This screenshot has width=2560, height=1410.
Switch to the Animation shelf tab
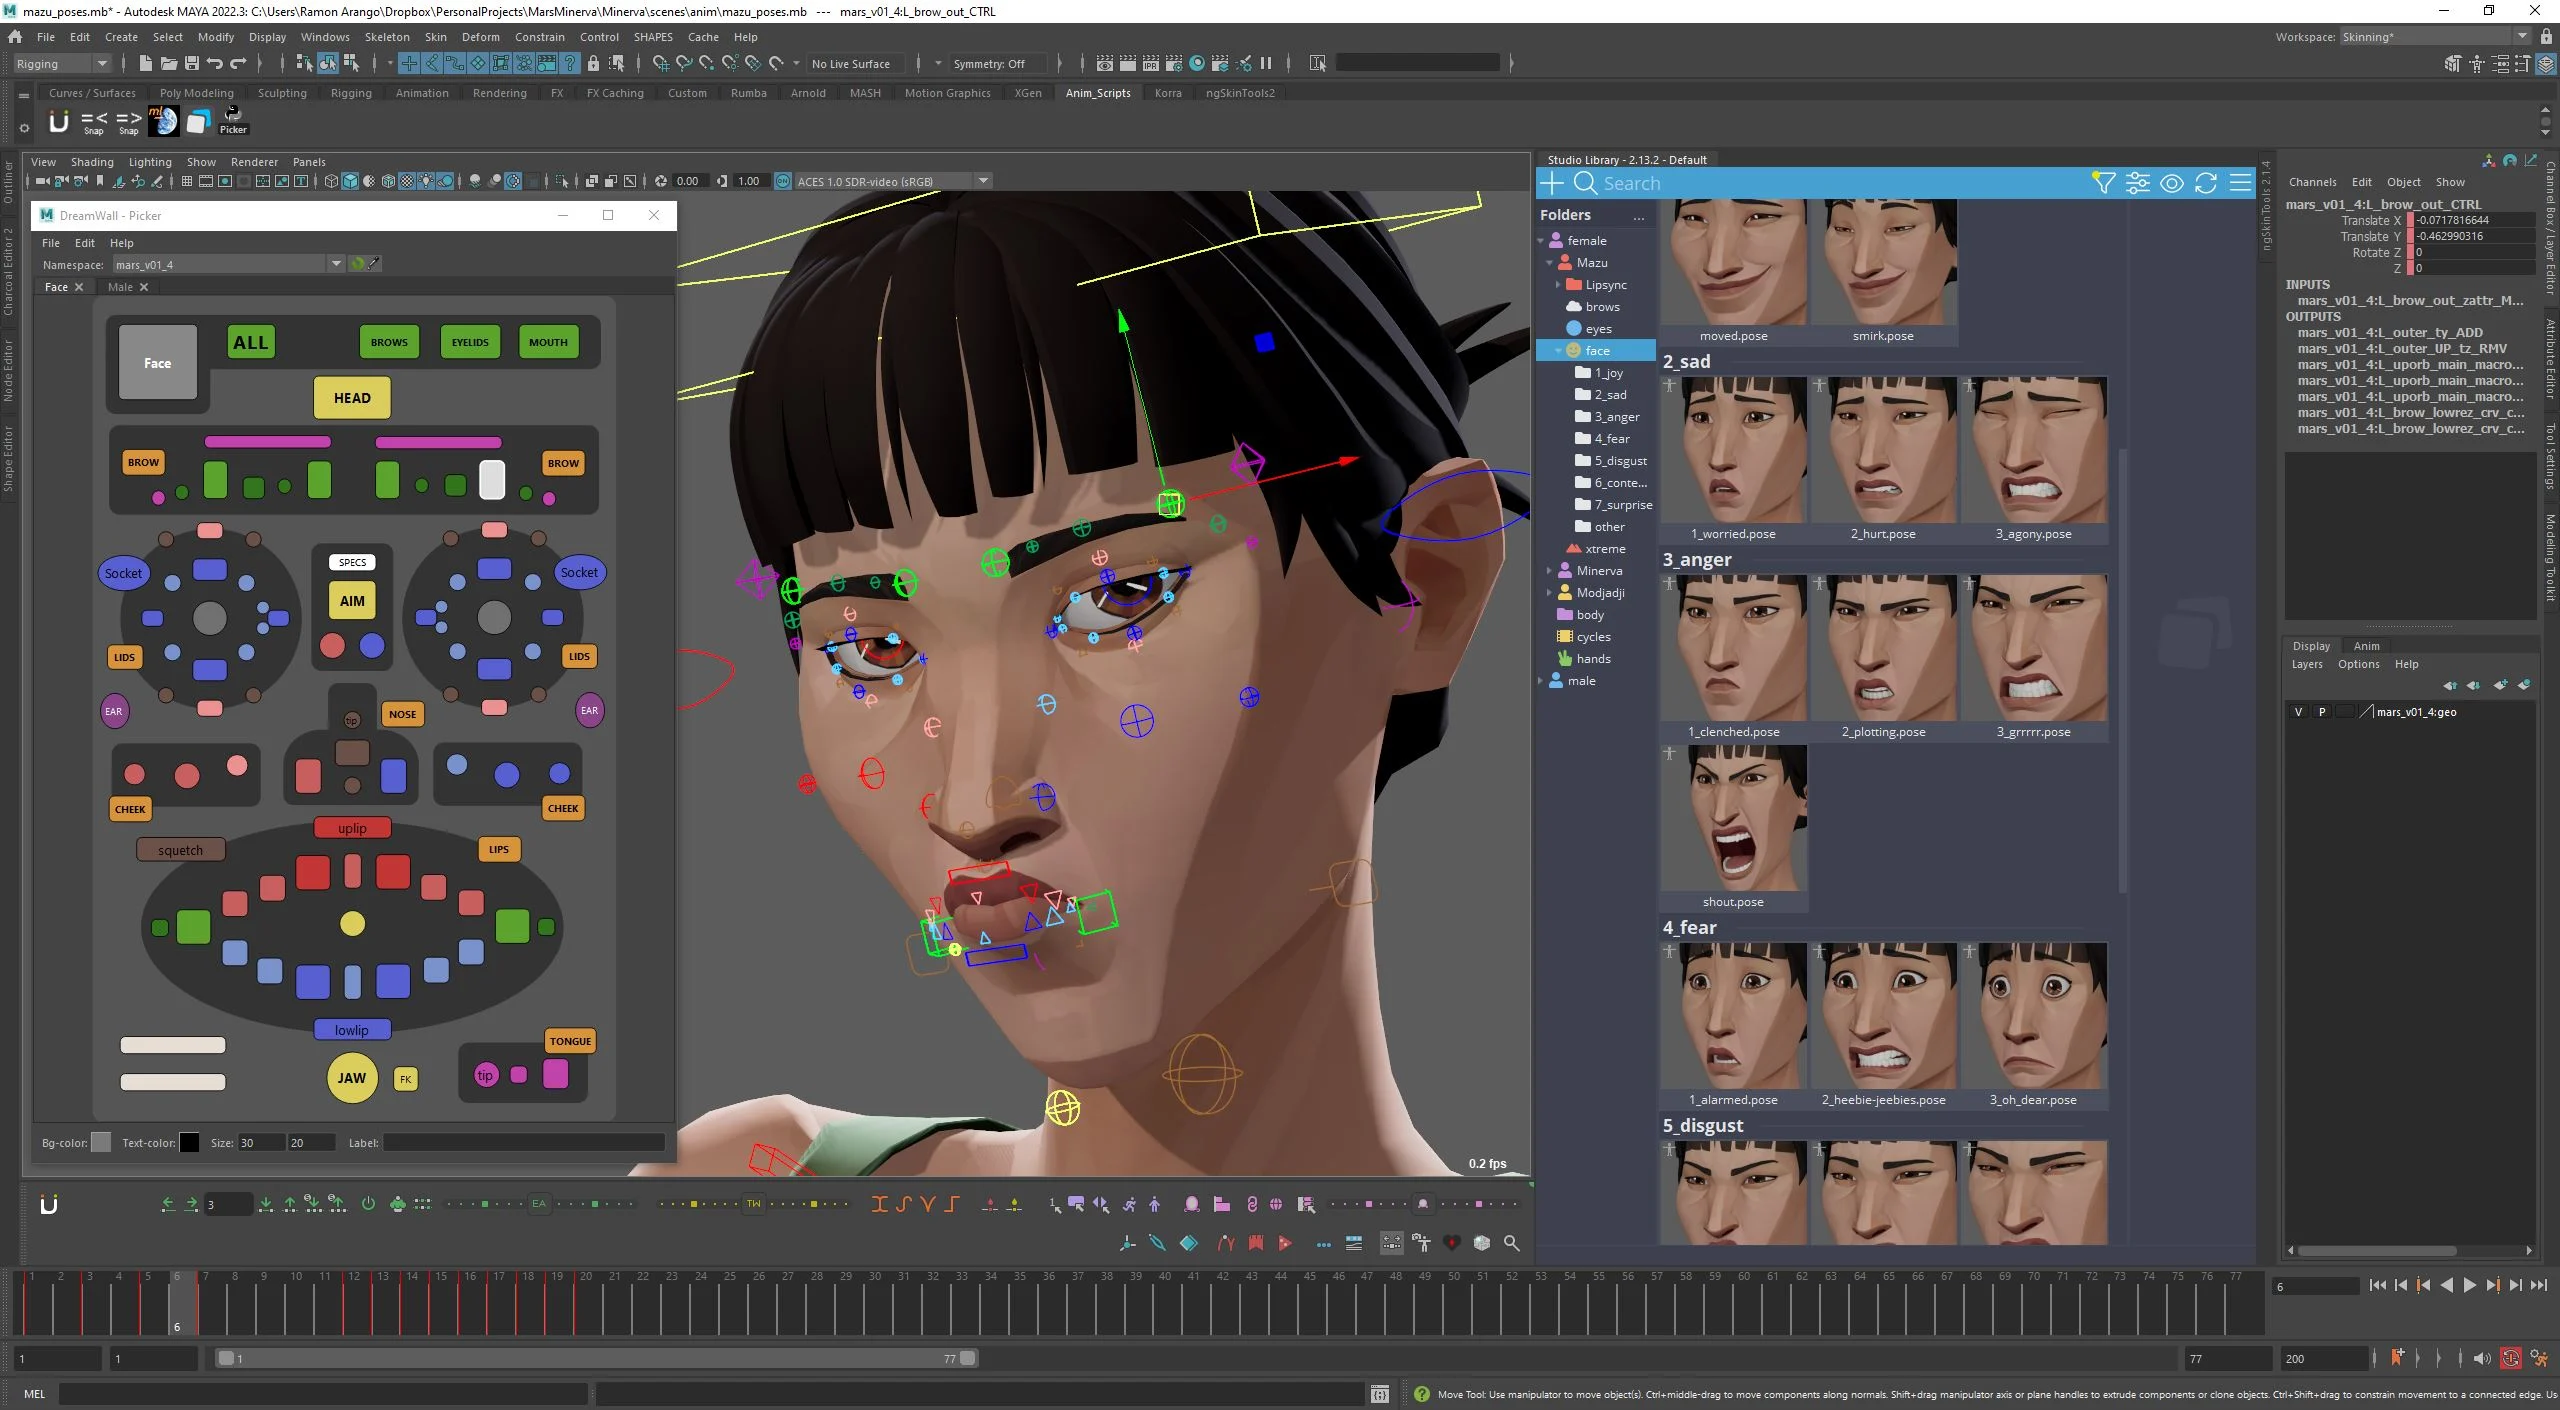[x=421, y=93]
